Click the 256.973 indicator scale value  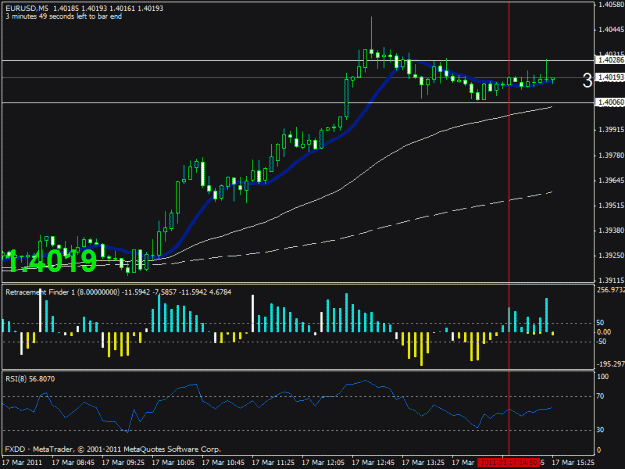pos(611,290)
